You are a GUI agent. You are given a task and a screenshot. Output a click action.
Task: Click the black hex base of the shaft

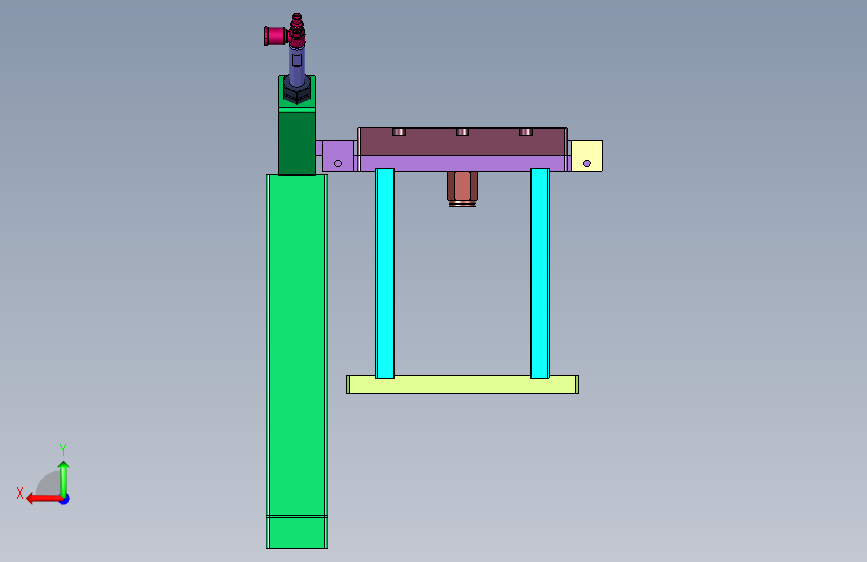click(x=297, y=92)
